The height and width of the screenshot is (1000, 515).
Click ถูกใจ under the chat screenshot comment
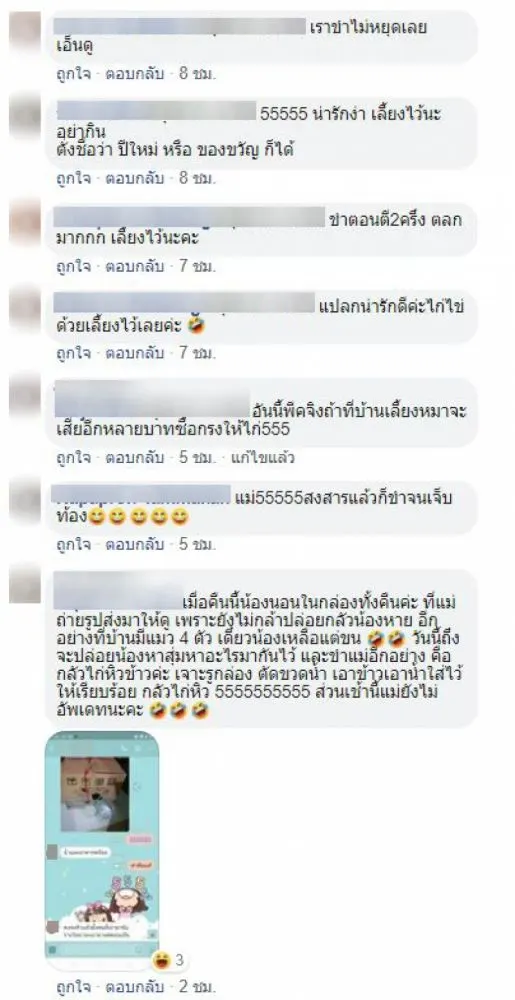coord(73,988)
